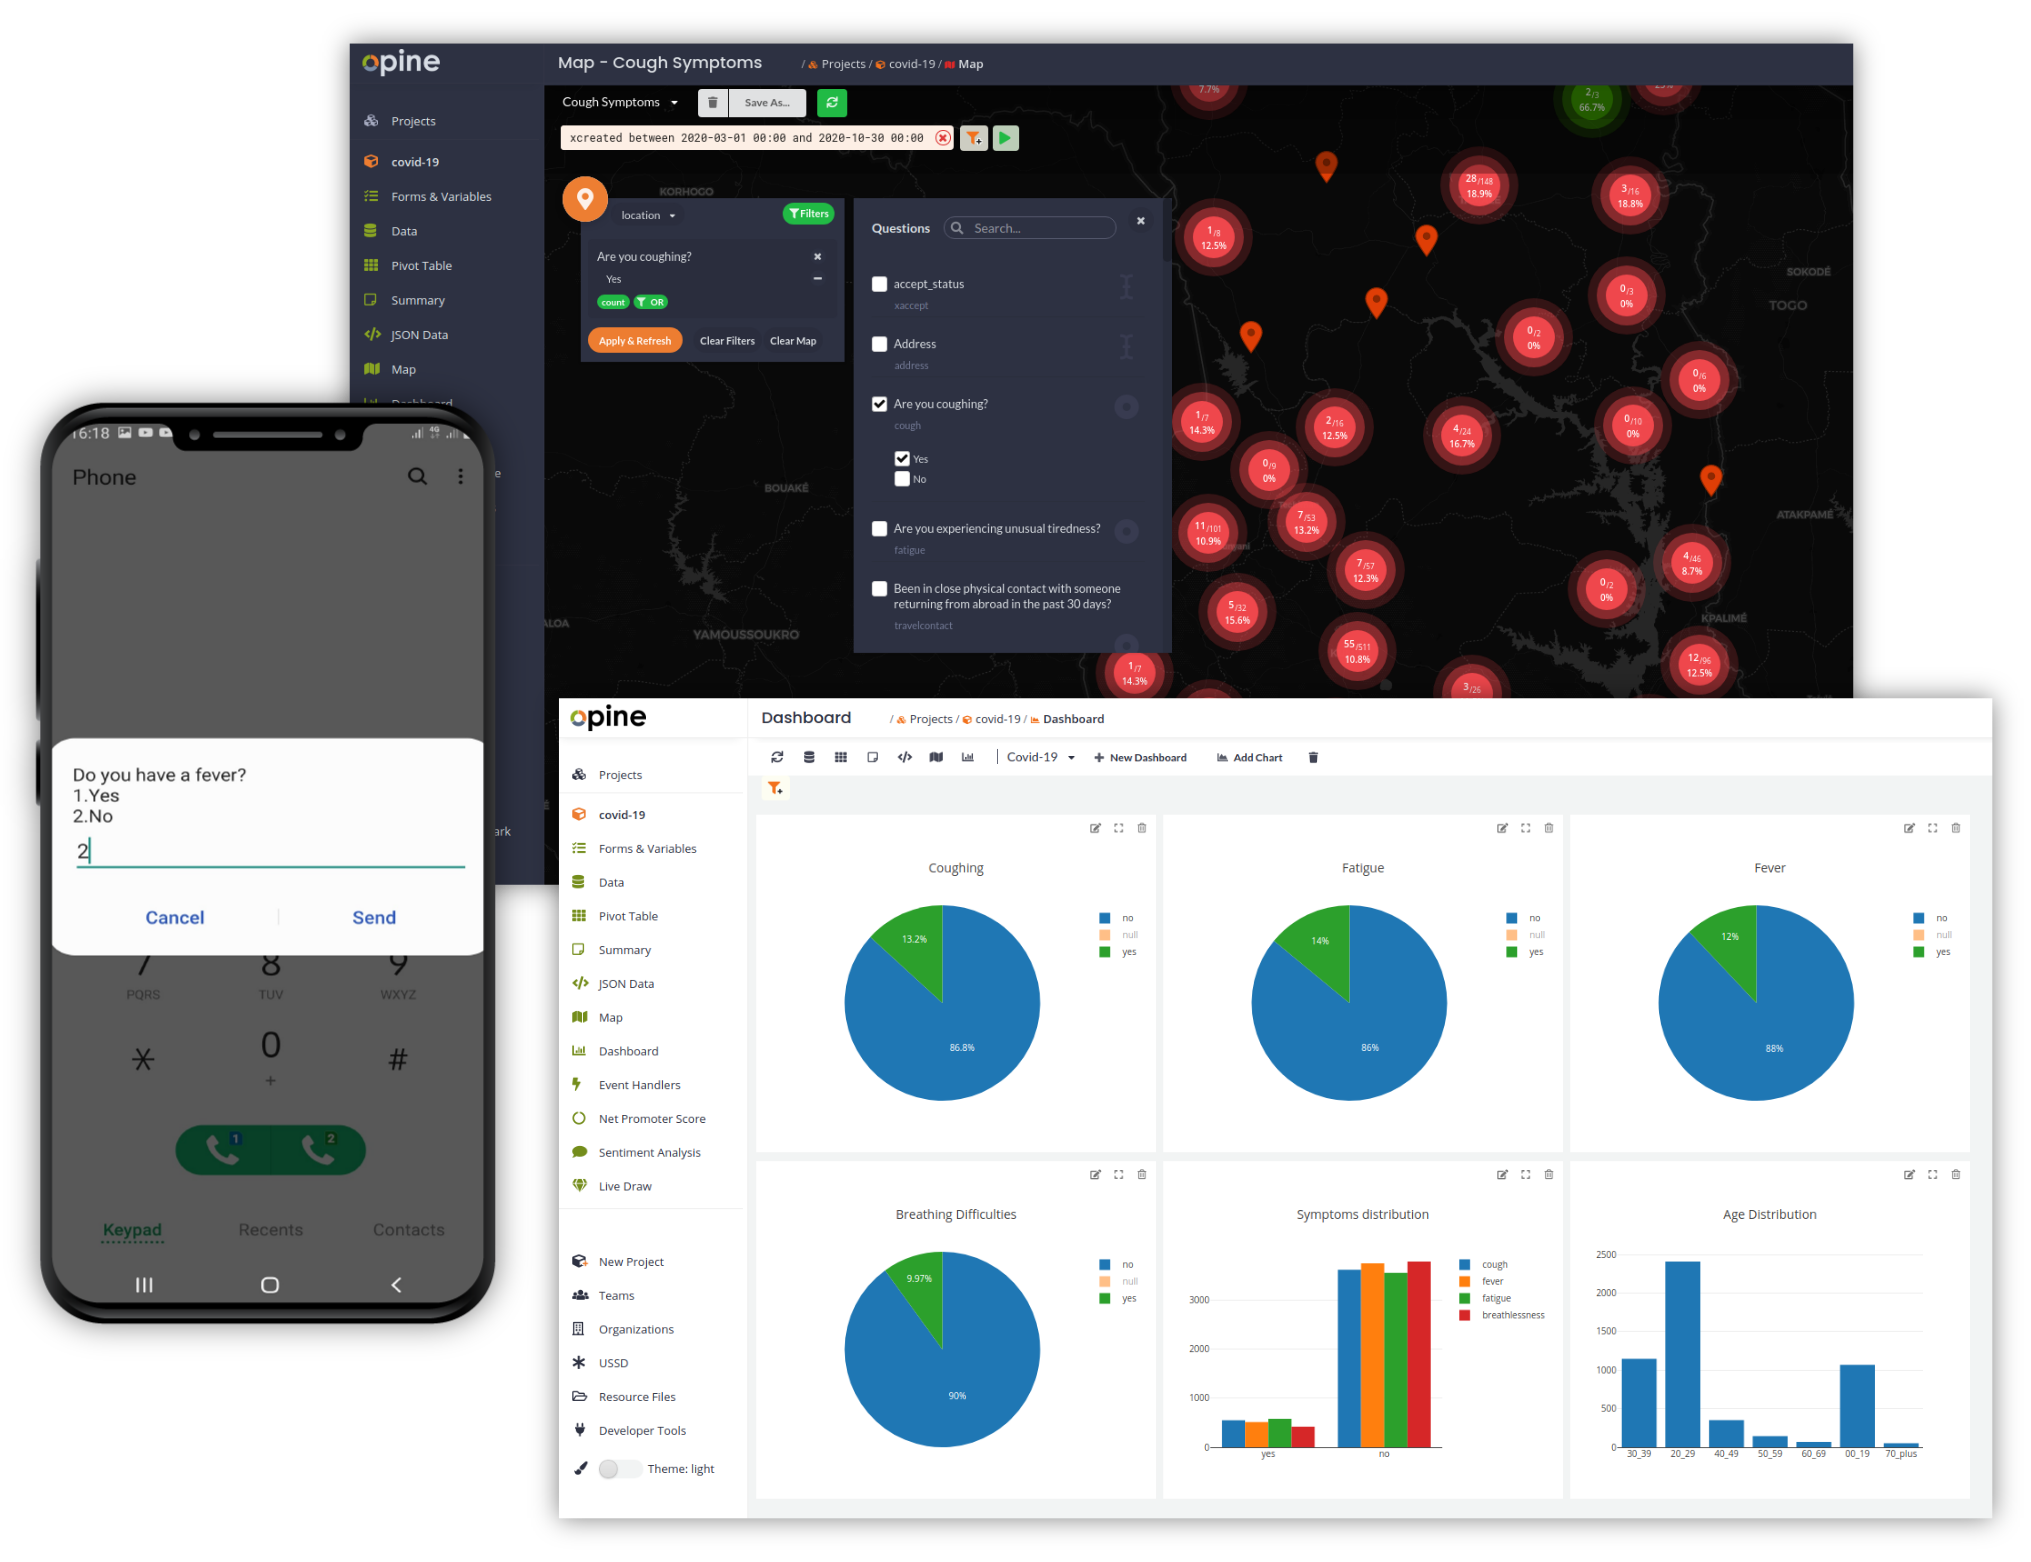Delete the Fever chart with trash icon
This screenshot has width=2031, height=1562.
1955,828
